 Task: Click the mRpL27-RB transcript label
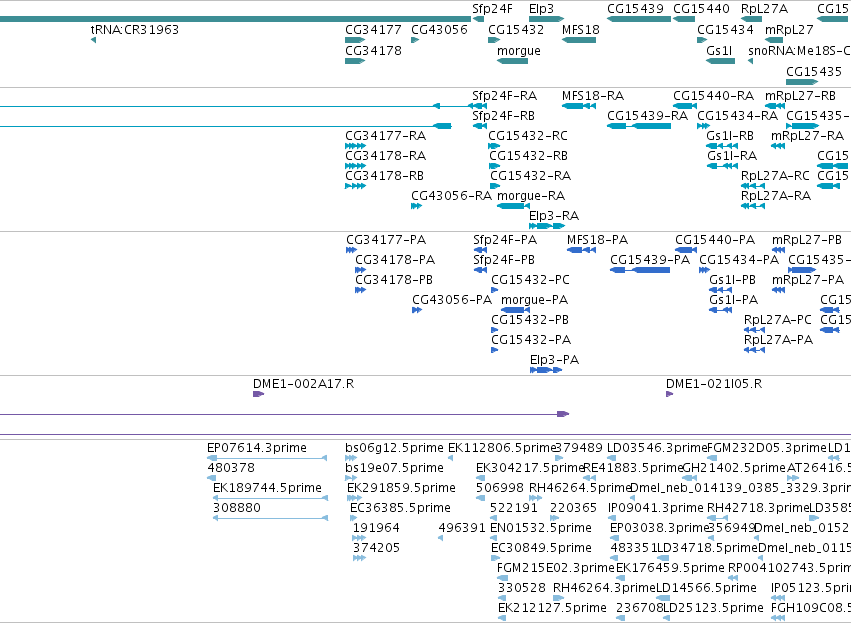pos(801,96)
